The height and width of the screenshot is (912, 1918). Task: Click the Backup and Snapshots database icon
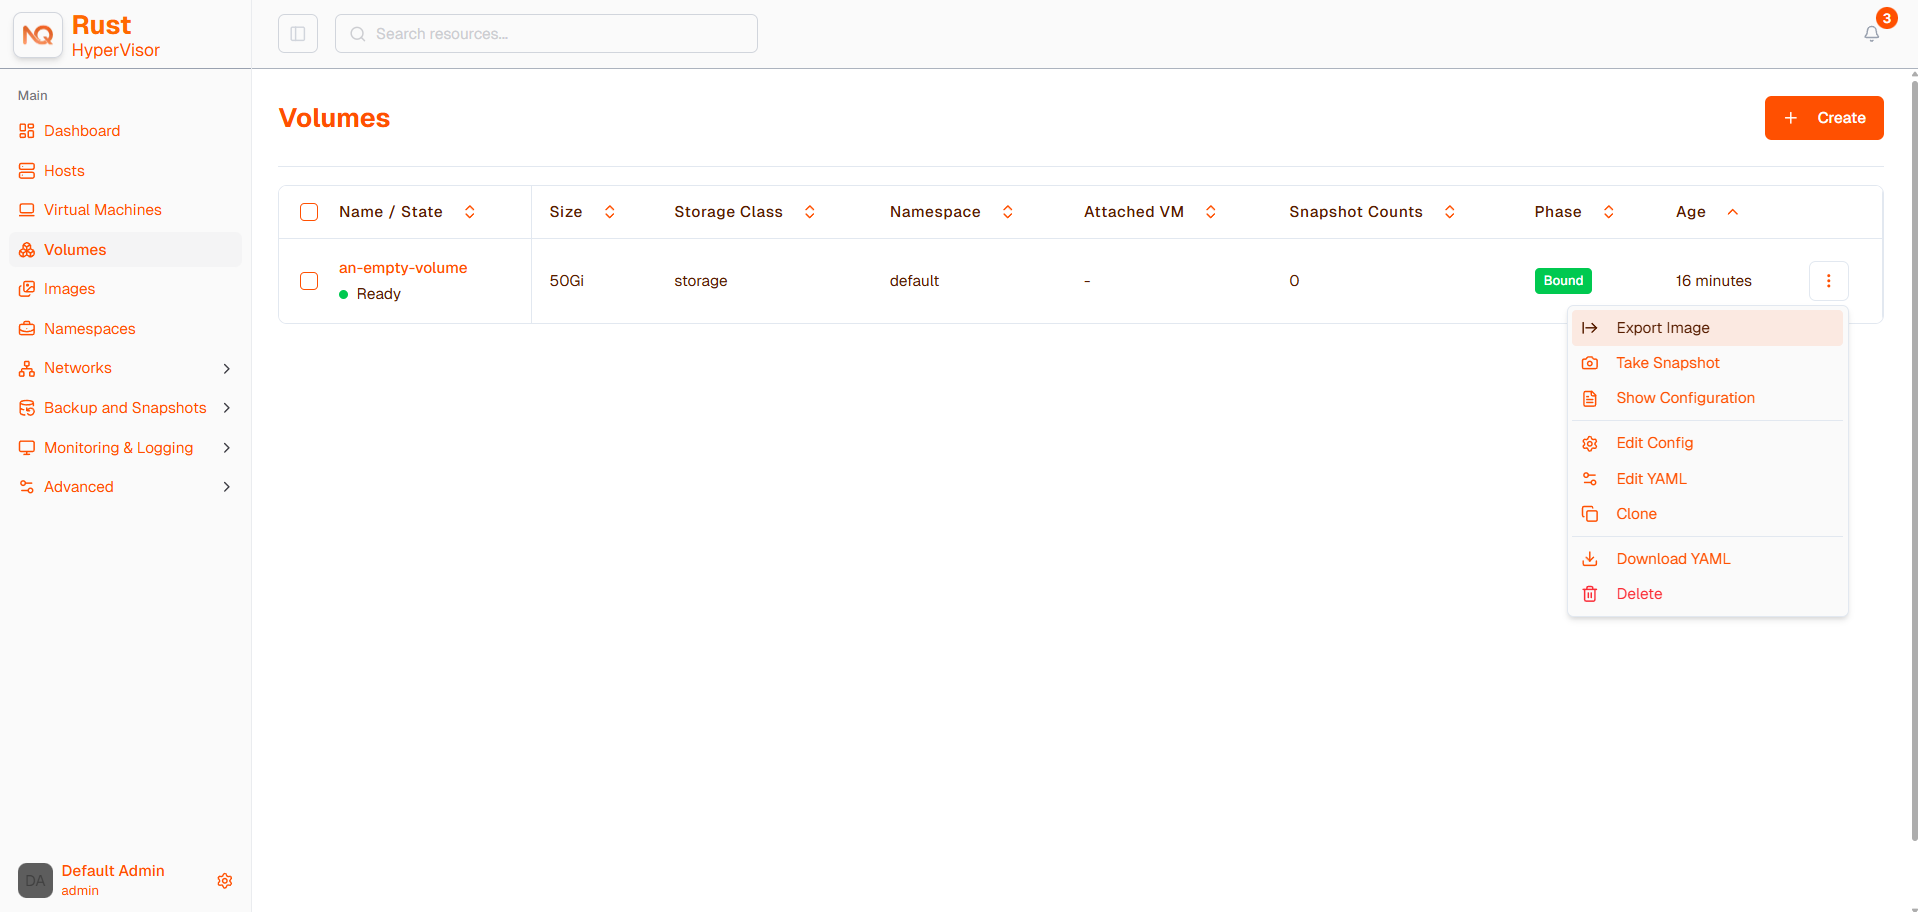(x=27, y=408)
